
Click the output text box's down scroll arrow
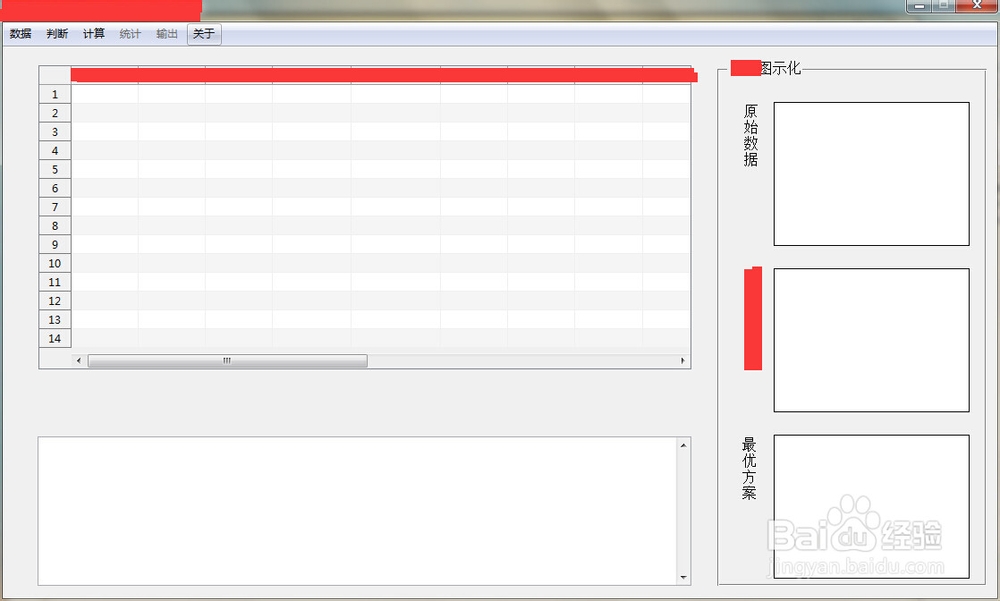coord(683,577)
